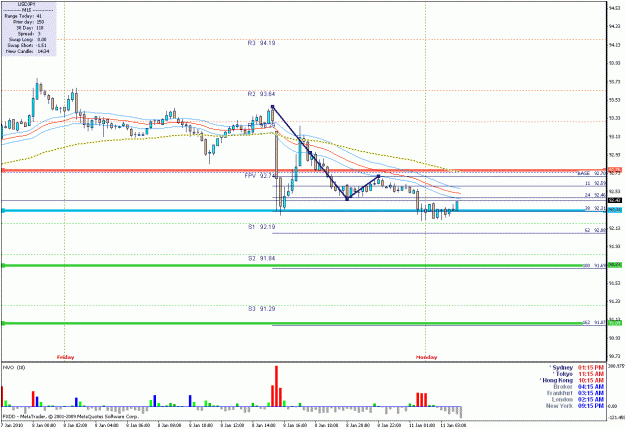The height and width of the screenshot is (429, 625).
Task: Click the M15 timeframe label in info panel
Action: pyautogui.click(x=27, y=10)
